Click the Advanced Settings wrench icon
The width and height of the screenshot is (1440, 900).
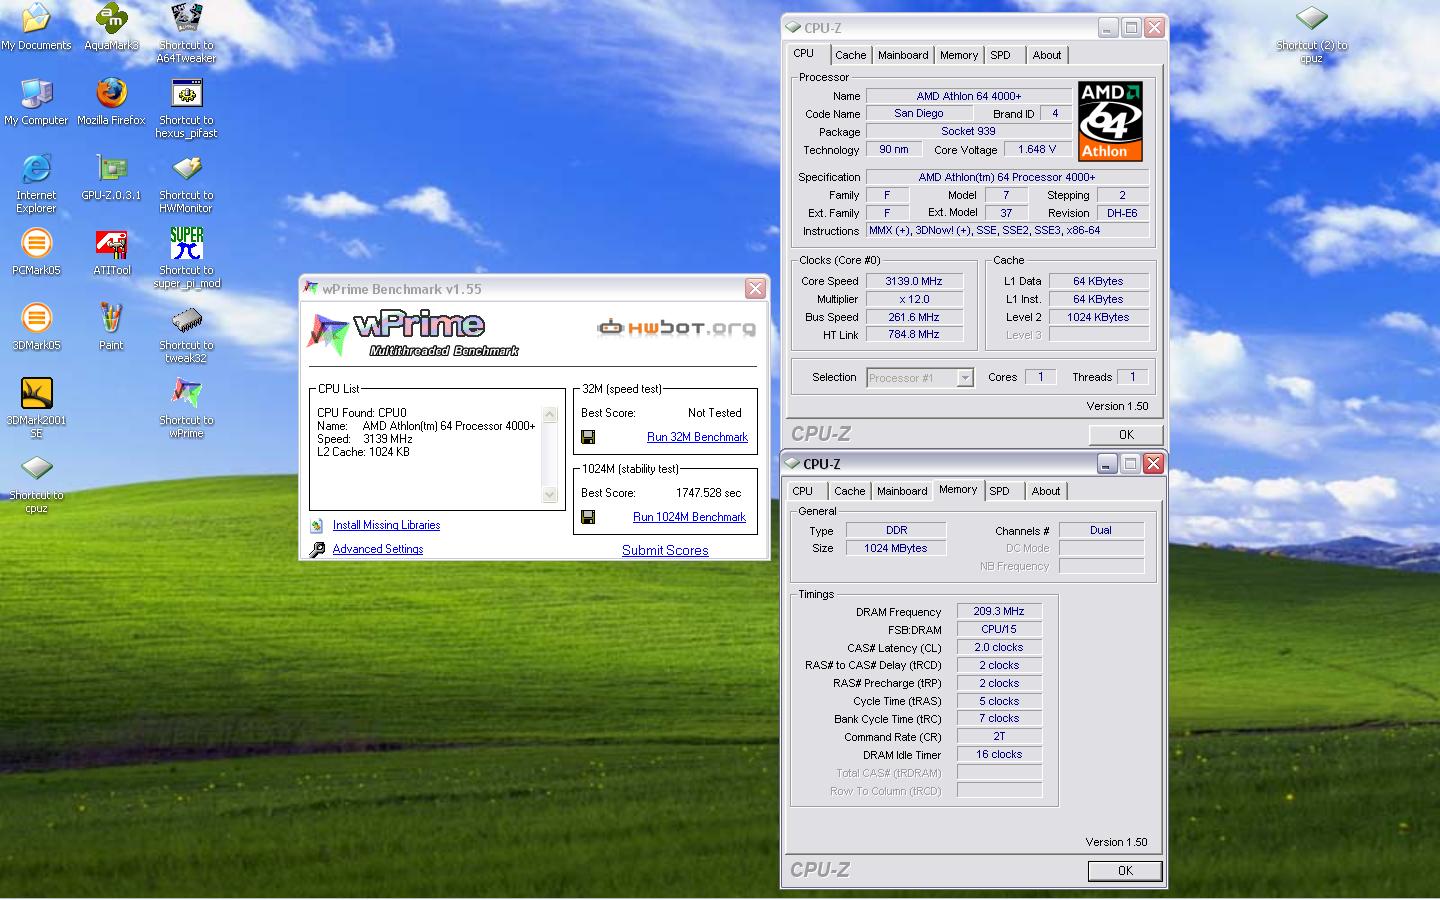pyautogui.click(x=317, y=549)
